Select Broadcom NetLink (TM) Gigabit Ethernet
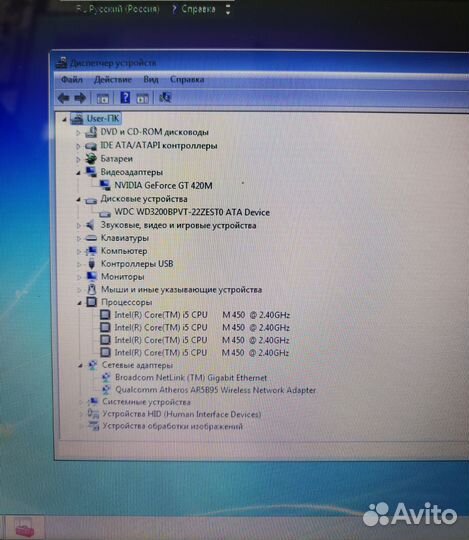Viewport: 469px width, 540px height. tap(191, 378)
